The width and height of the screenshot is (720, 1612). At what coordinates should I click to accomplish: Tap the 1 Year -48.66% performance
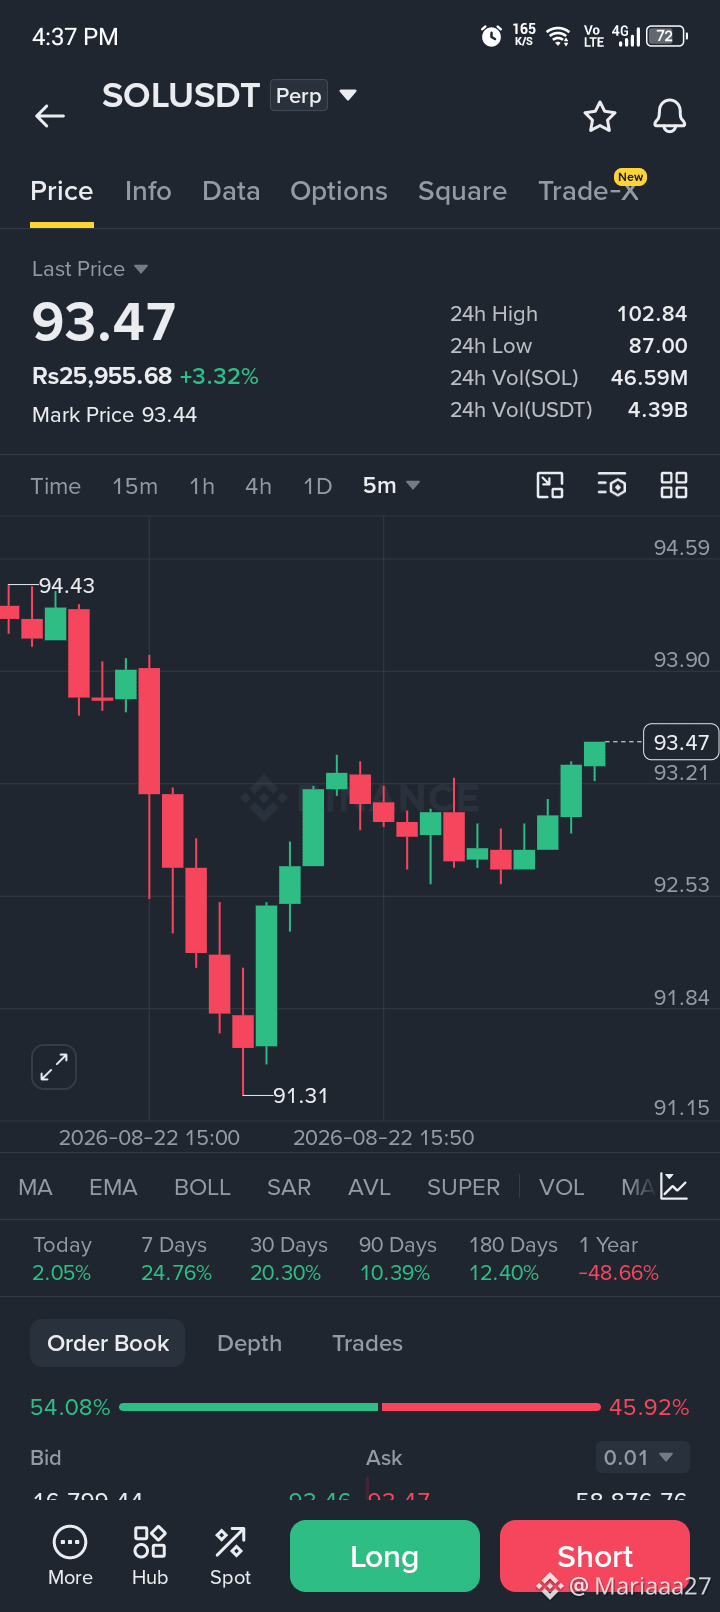(x=619, y=1259)
